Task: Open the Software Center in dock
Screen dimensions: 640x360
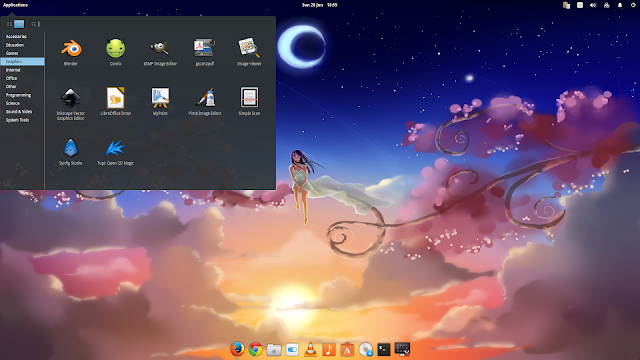Action: tap(347, 349)
